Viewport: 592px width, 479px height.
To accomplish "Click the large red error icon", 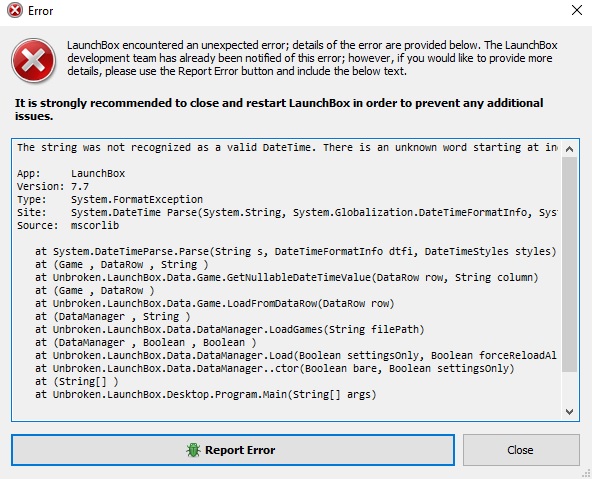I will [x=34, y=60].
